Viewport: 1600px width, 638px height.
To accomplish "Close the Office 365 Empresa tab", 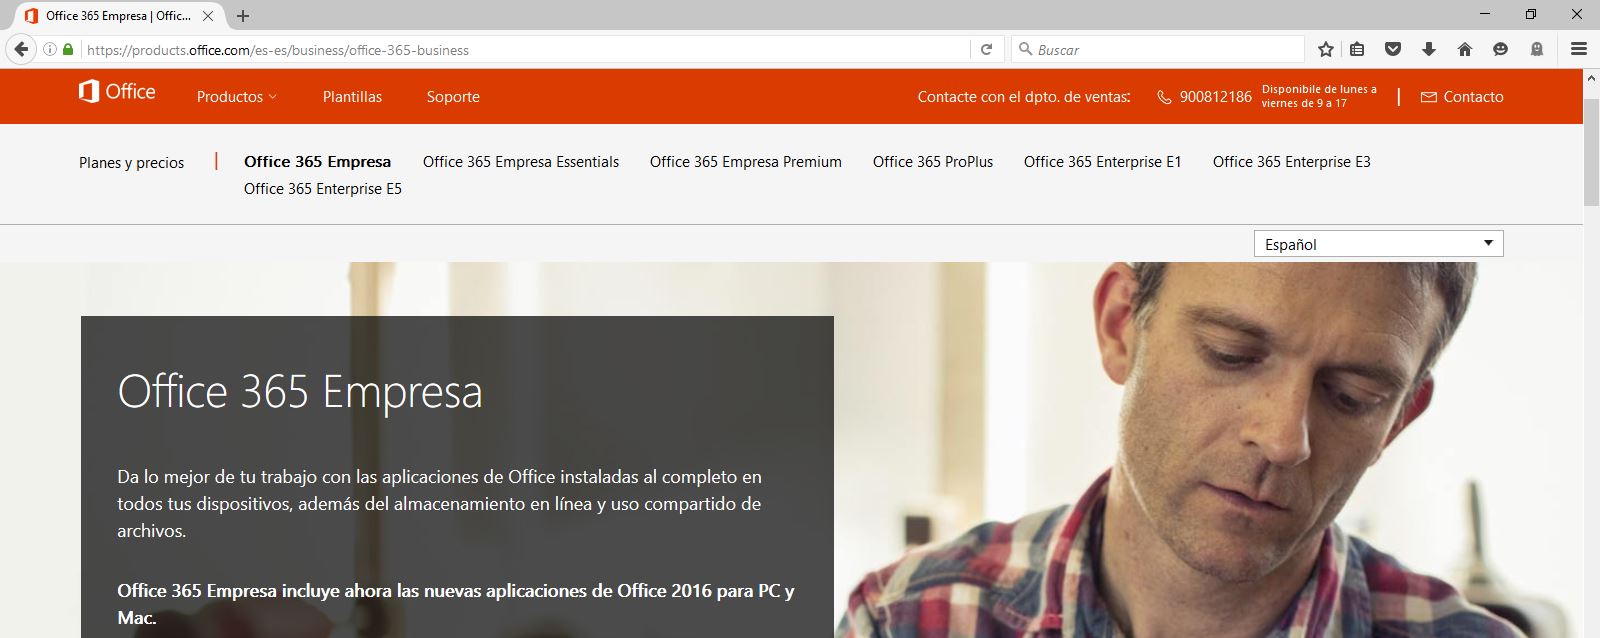I will coord(208,16).
